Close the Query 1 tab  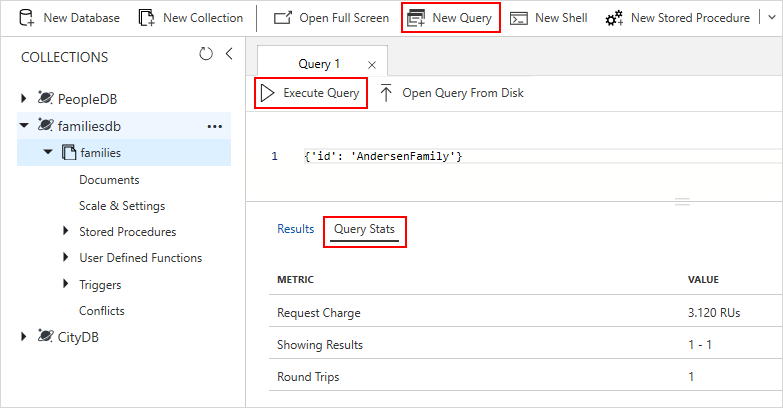372,65
